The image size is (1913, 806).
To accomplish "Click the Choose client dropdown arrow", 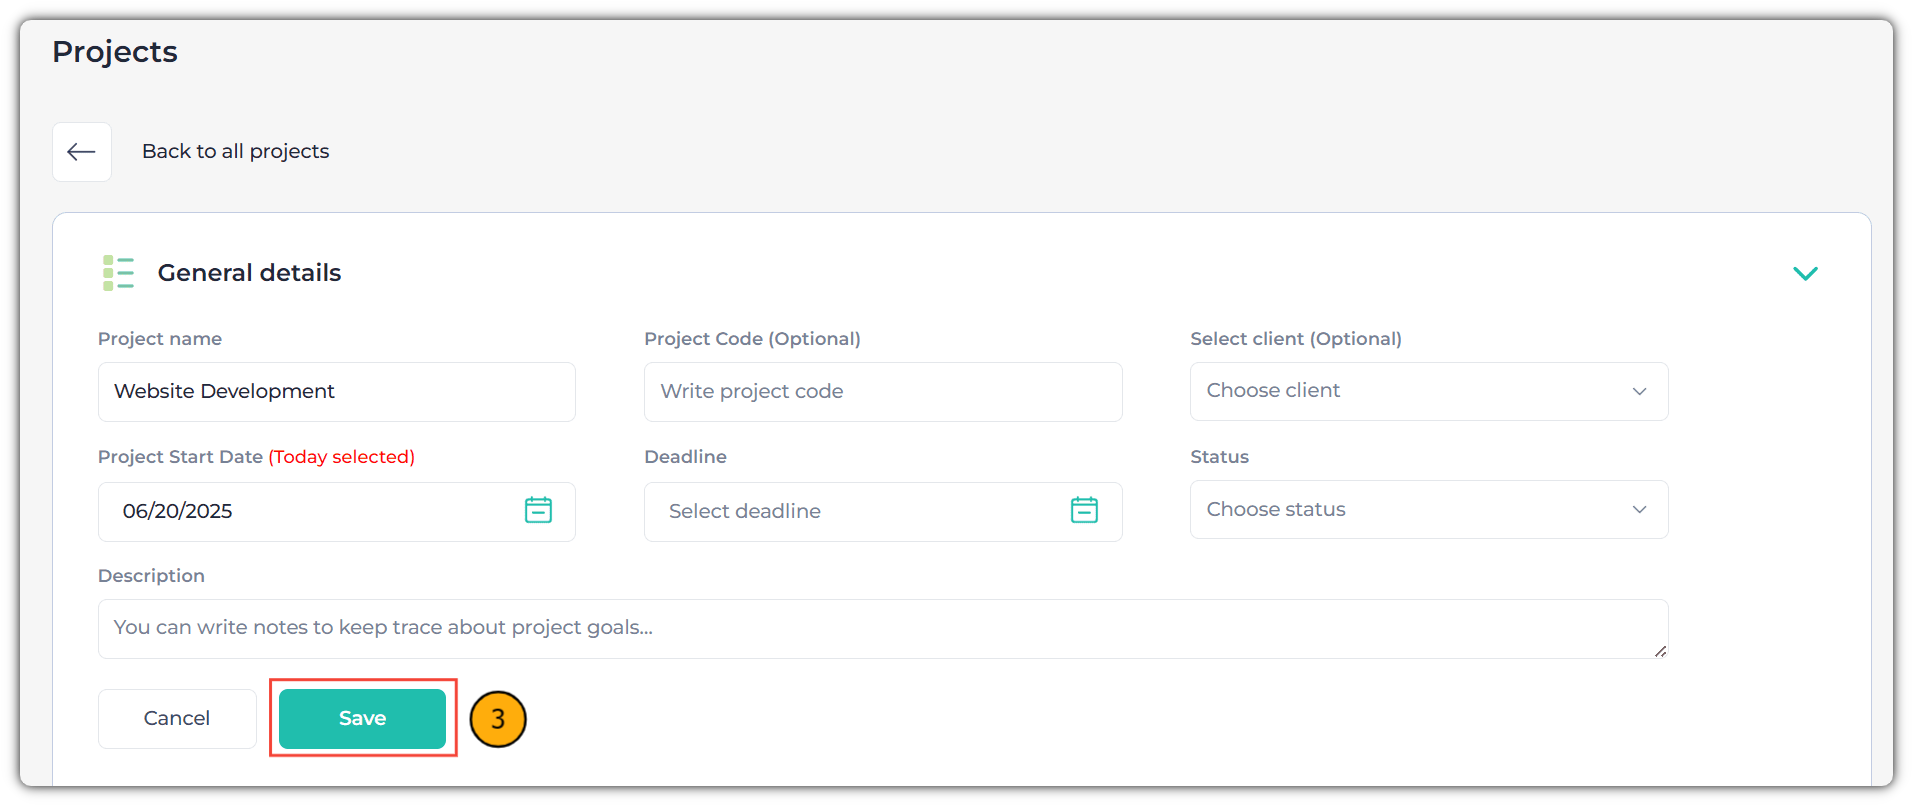I will pyautogui.click(x=1639, y=391).
